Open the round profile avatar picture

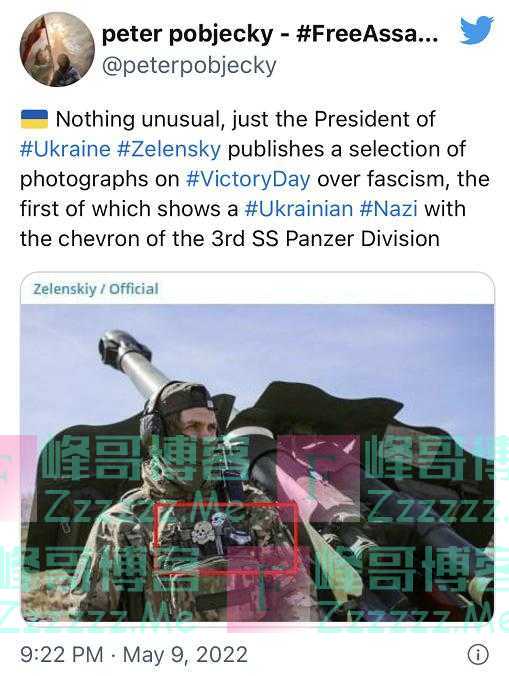coord(57,49)
